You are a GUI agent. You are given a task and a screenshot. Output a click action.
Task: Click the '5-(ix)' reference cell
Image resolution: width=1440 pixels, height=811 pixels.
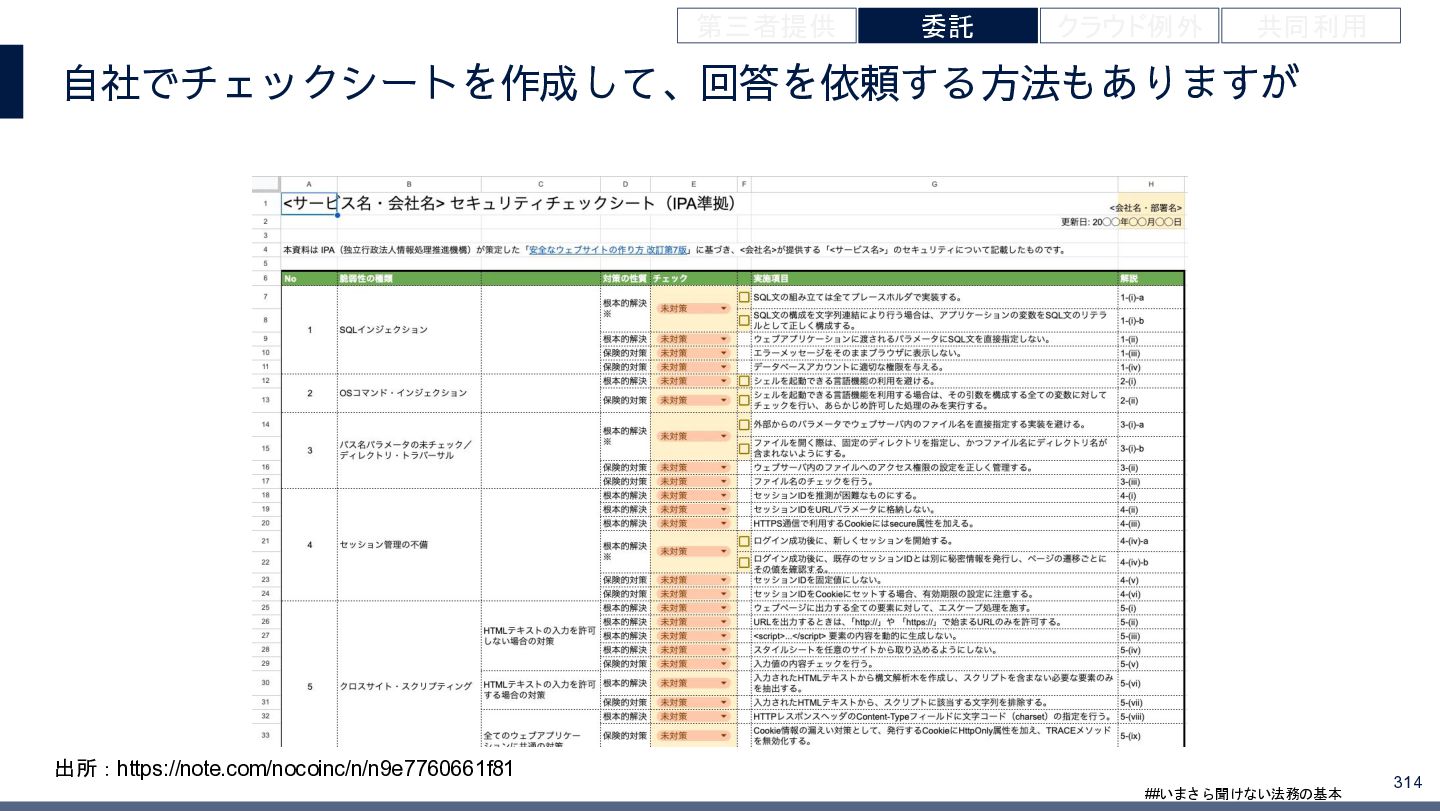pyautogui.click(x=1151, y=736)
